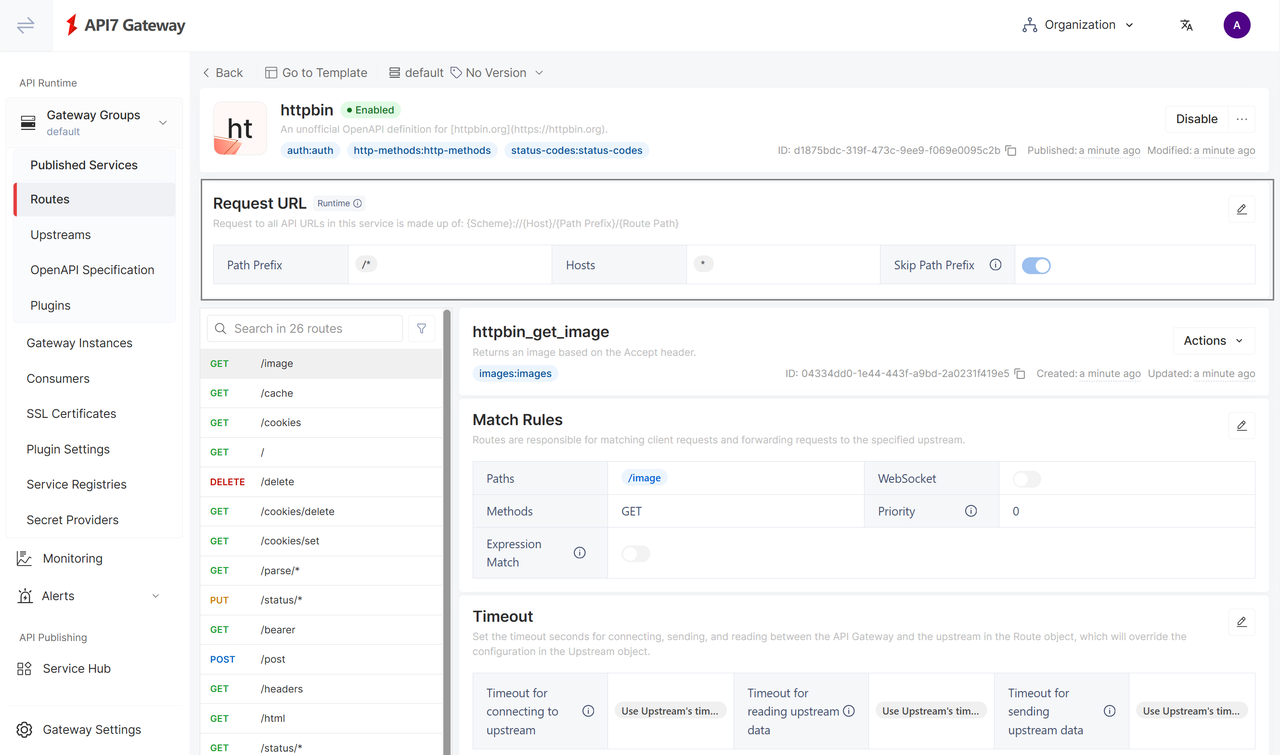Toggle the Expression Match switch
This screenshot has height=755, width=1280.
click(x=636, y=553)
